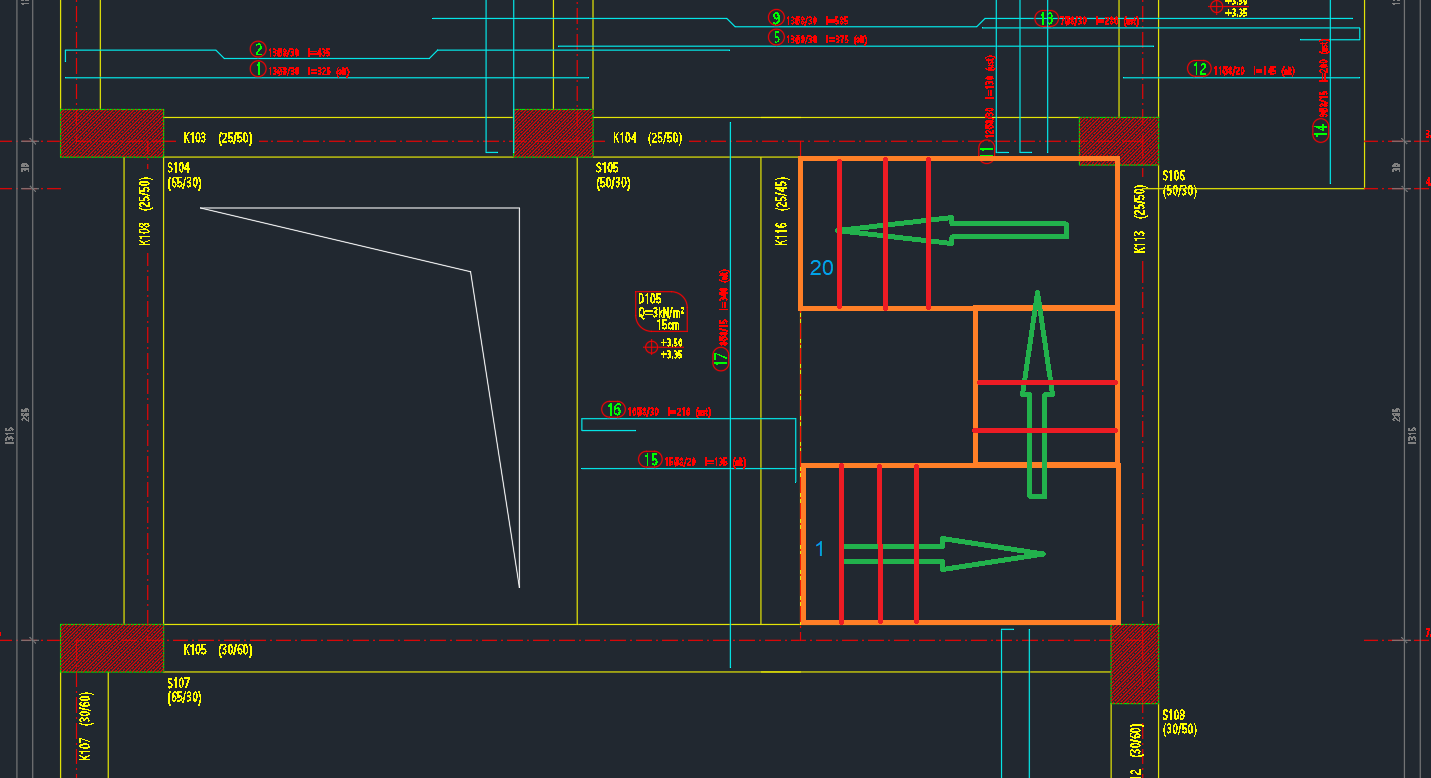Select the vertical K116 (25/45) beam label
The height and width of the screenshot is (778, 1431).
[x=782, y=213]
